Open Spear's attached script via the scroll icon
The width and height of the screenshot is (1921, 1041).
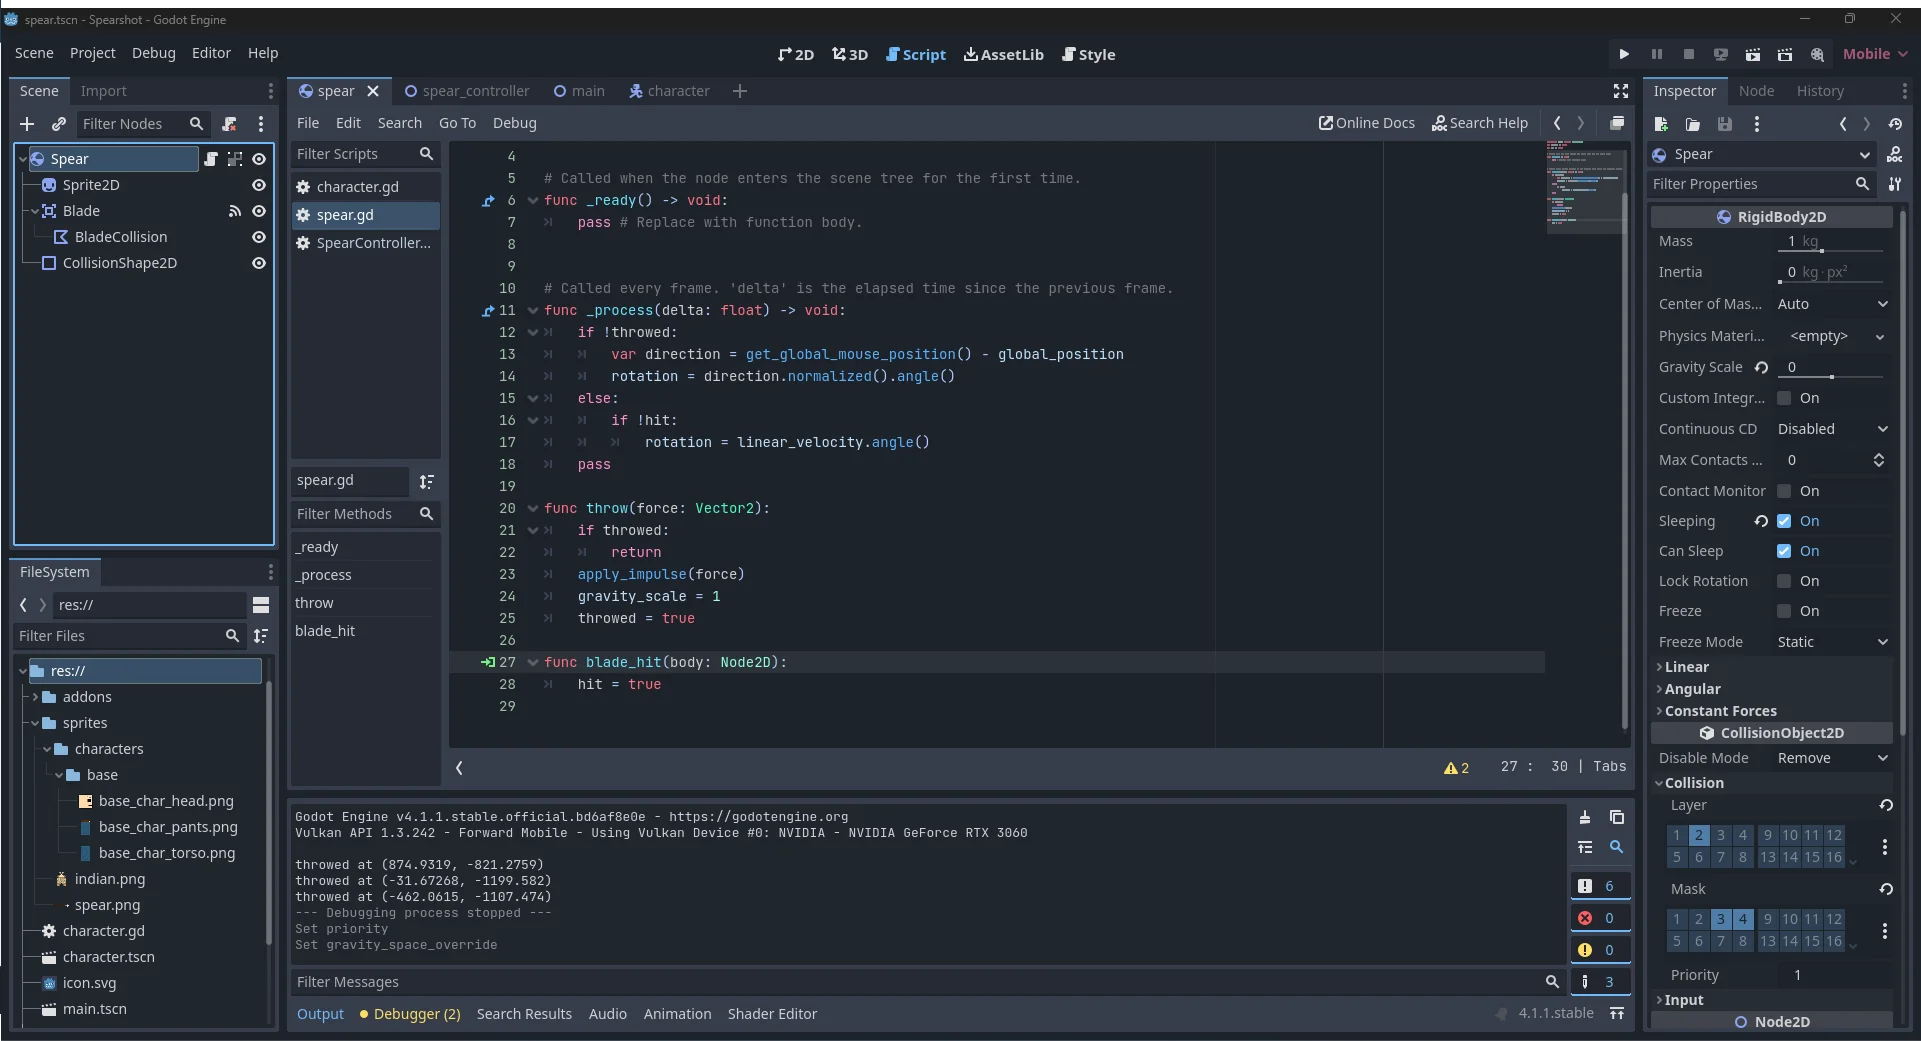212,159
